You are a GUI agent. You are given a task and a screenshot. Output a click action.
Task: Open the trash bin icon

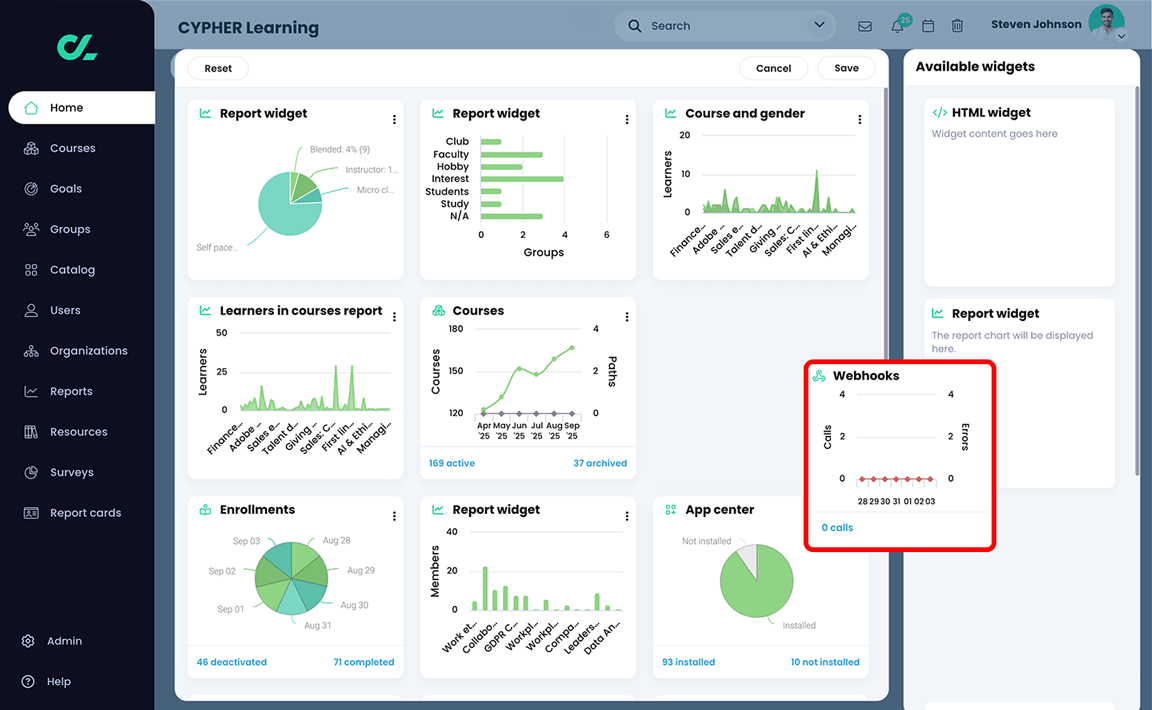coord(957,26)
